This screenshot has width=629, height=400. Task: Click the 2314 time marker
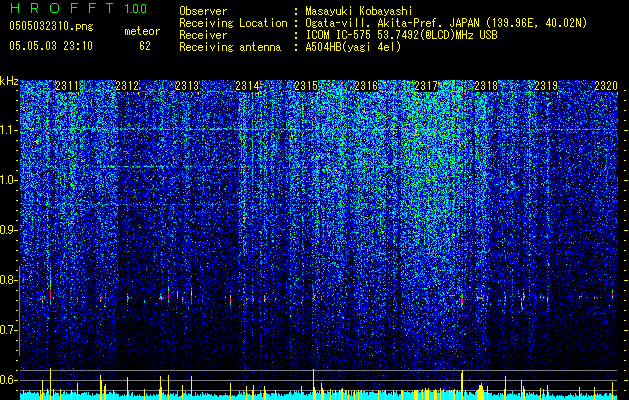click(247, 86)
